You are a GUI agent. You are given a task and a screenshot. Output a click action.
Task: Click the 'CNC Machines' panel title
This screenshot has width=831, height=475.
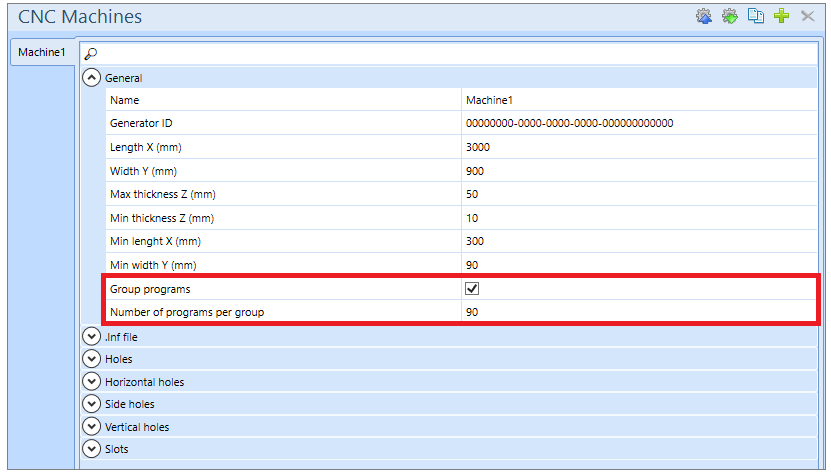(80, 16)
